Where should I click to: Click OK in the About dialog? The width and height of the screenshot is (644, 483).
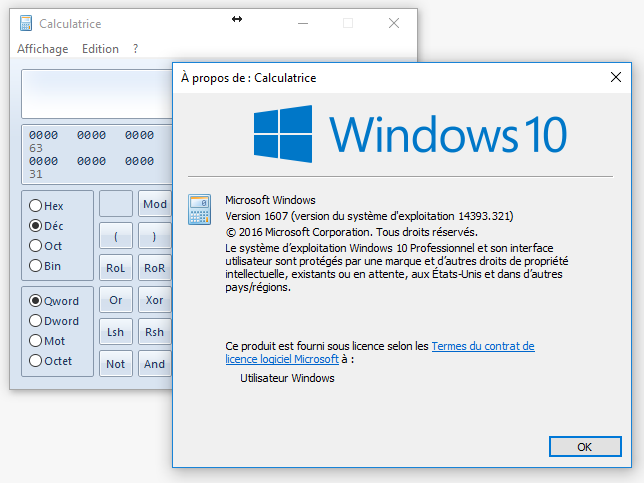pyautogui.click(x=585, y=446)
